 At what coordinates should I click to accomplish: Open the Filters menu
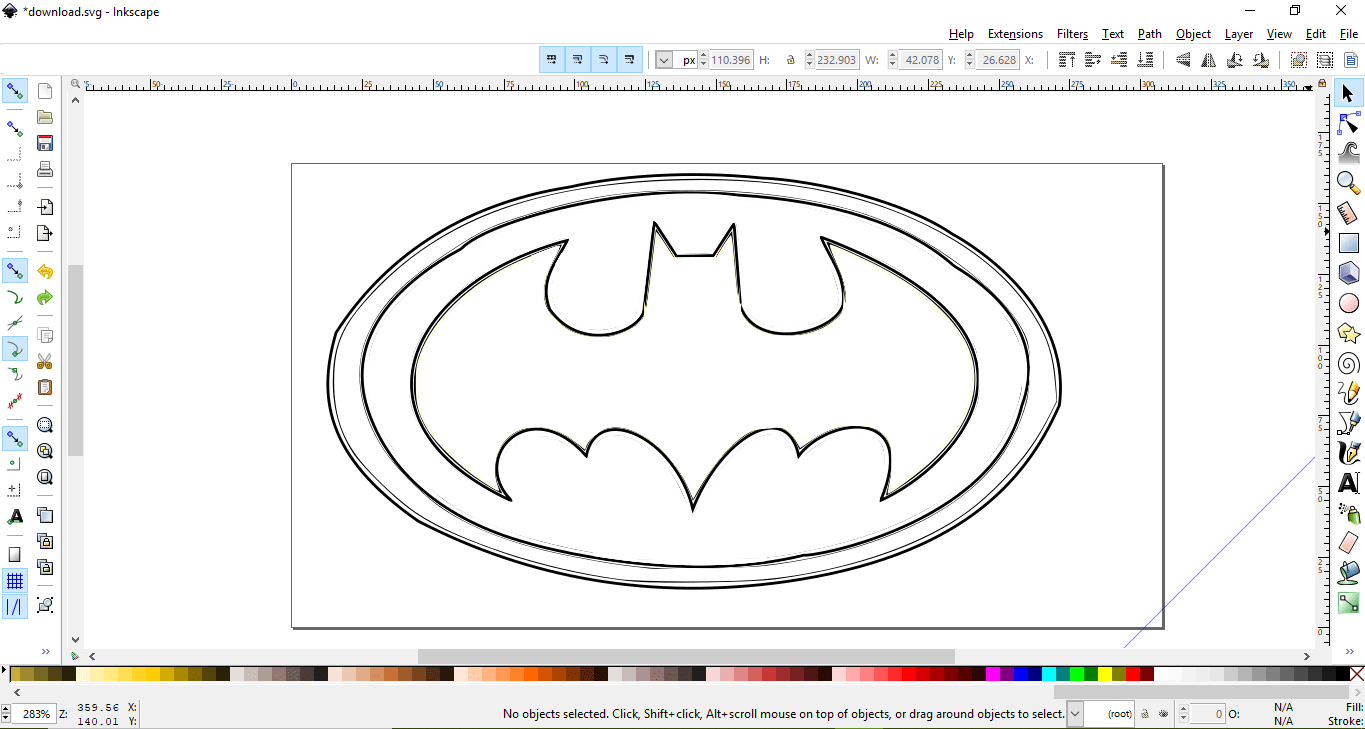click(x=1072, y=34)
